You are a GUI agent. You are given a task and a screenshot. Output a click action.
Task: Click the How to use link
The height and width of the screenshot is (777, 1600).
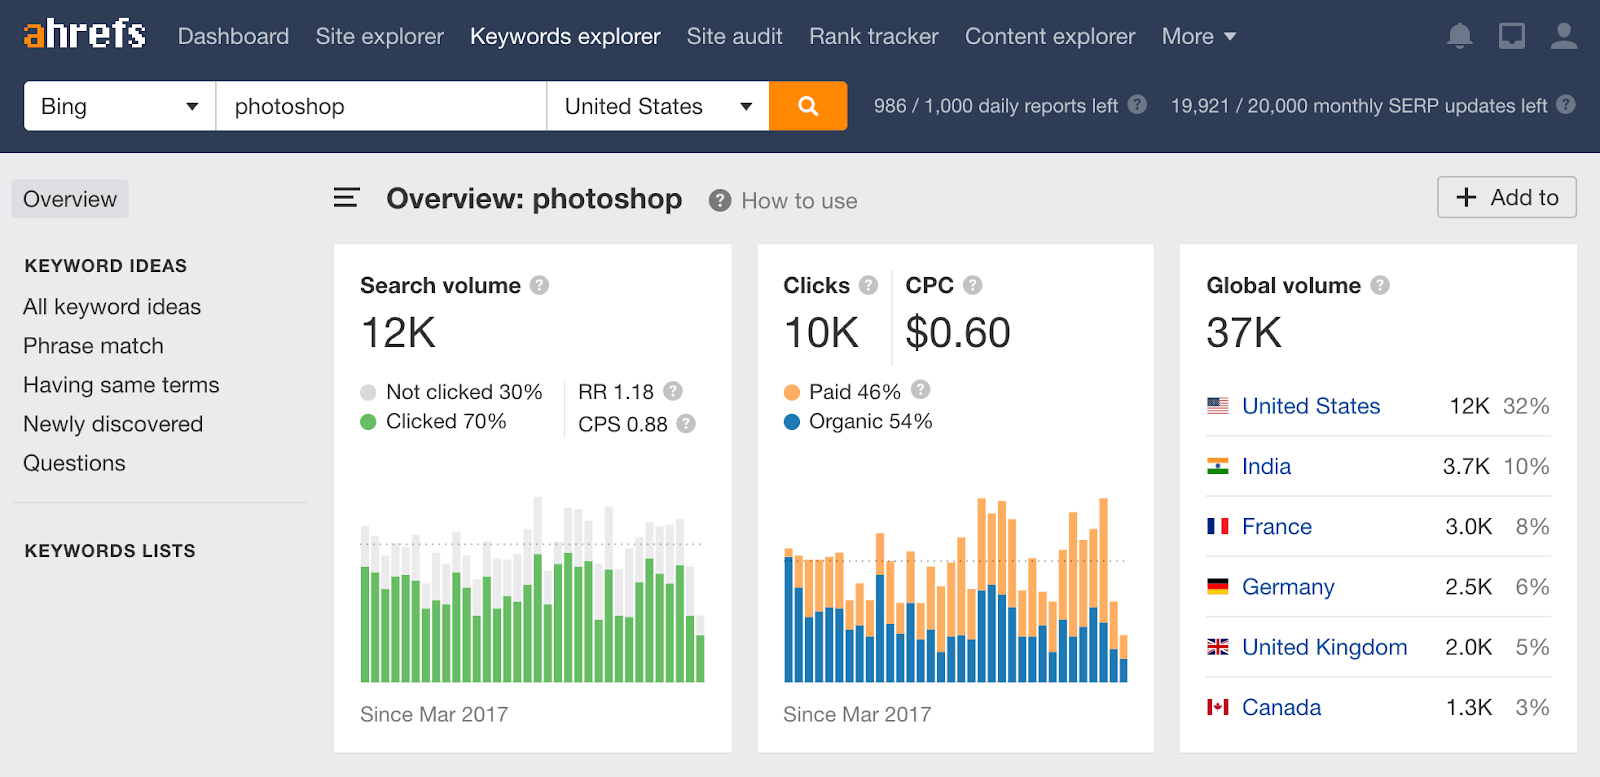tap(799, 201)
